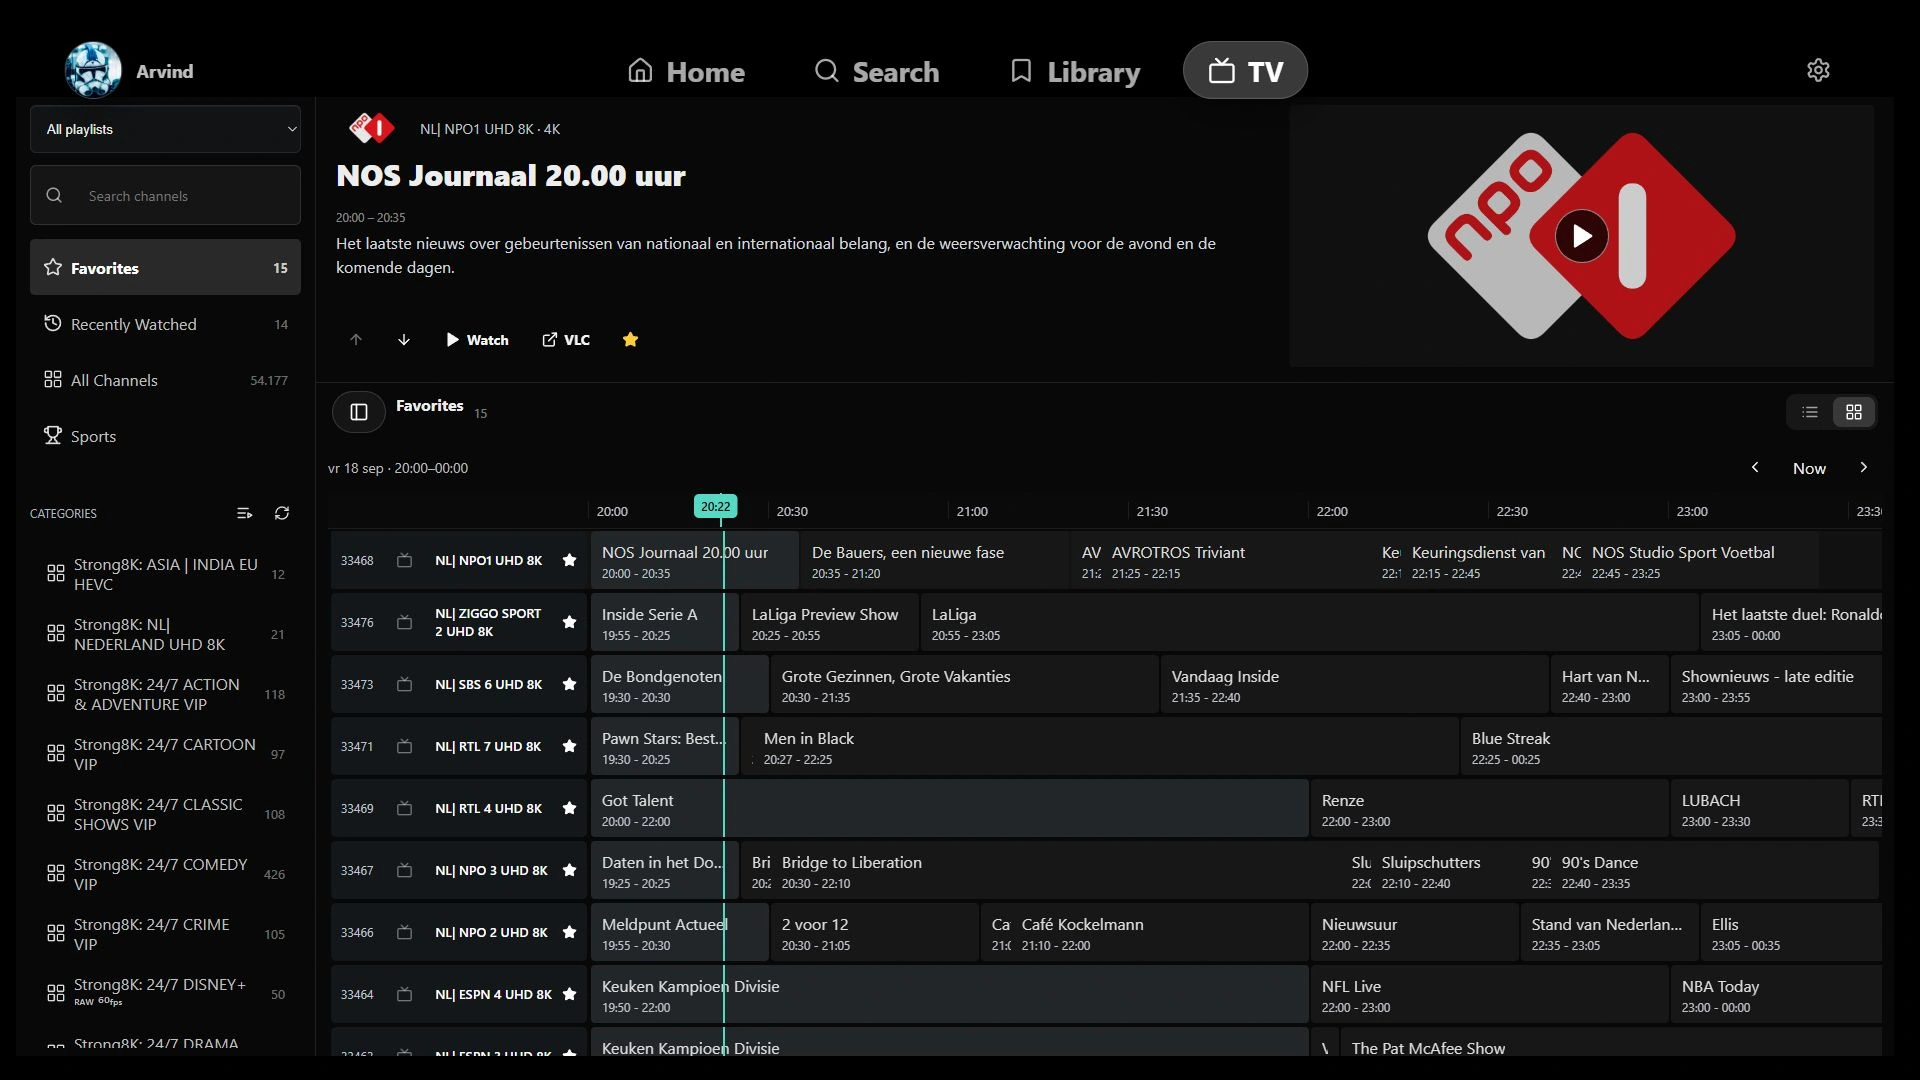Toggle favorite star for NL| ZIGGO SPORT 2 UHD 8K
Viewport: 1920px width, 1080px height.
tap(569, 622)
